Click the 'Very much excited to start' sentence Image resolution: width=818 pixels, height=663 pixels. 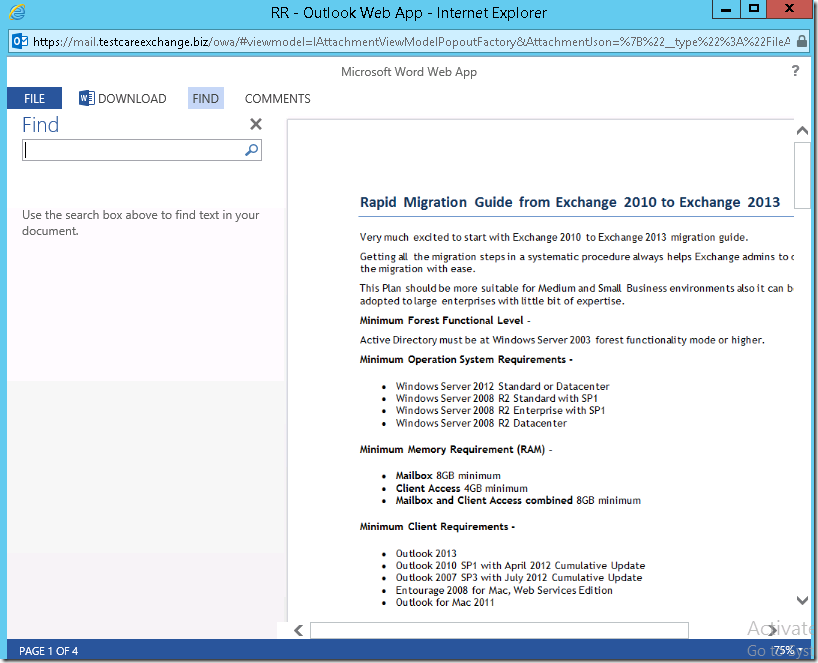[554, 237]
